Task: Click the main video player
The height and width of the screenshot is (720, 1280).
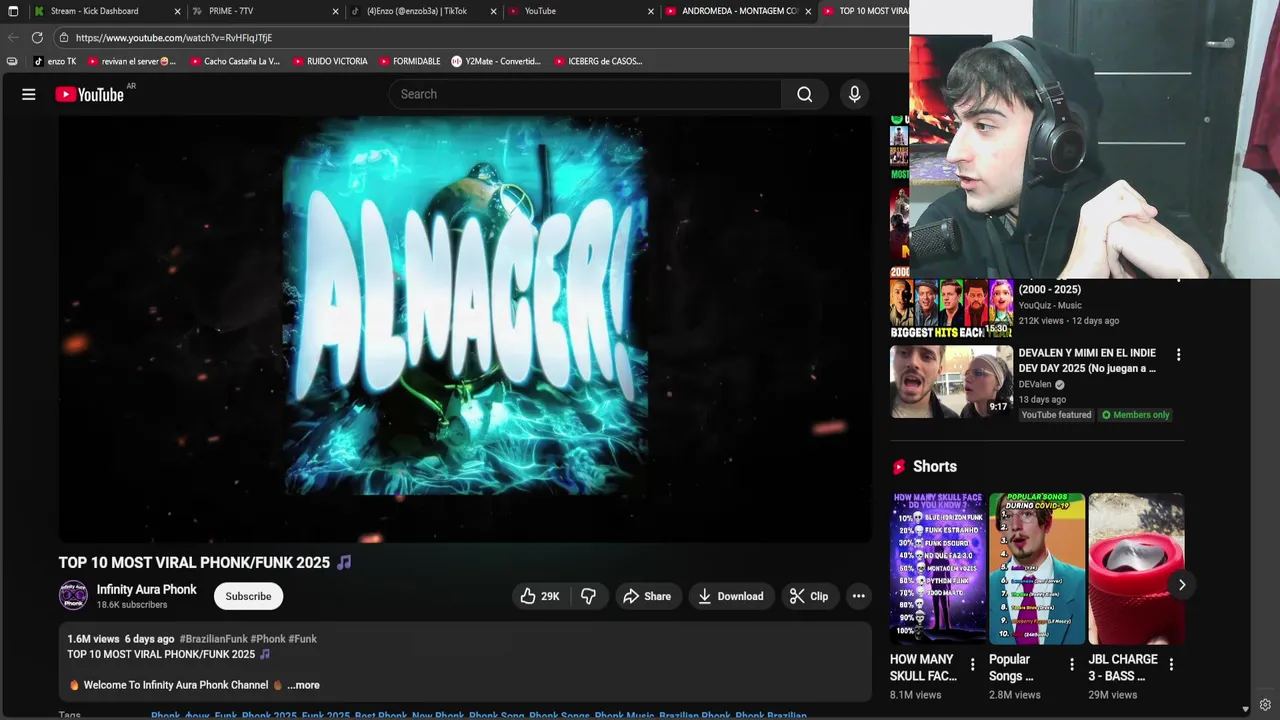Action: [465, 329]
